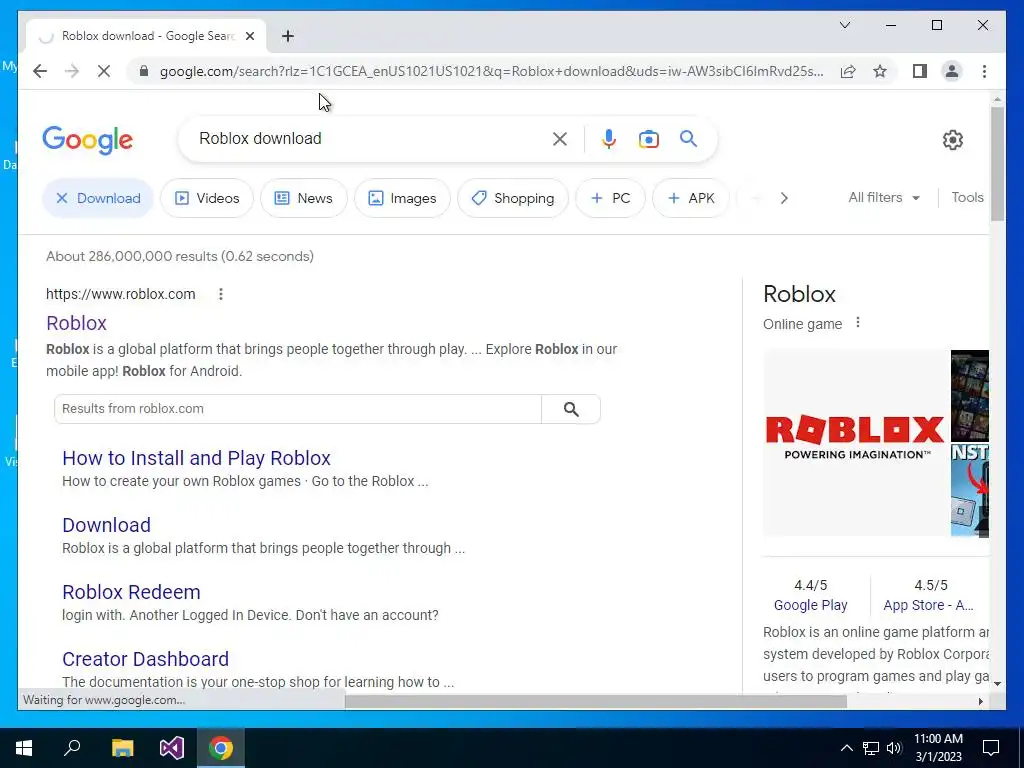
Task: Switch to Images results
Action: (x=402, y=198)
